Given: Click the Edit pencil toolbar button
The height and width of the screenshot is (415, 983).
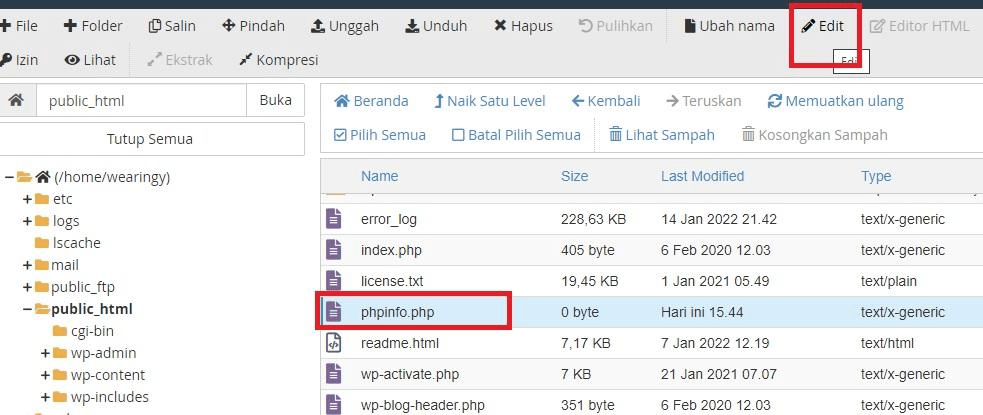Looking at the screenshot, I should tap(822, 26).
